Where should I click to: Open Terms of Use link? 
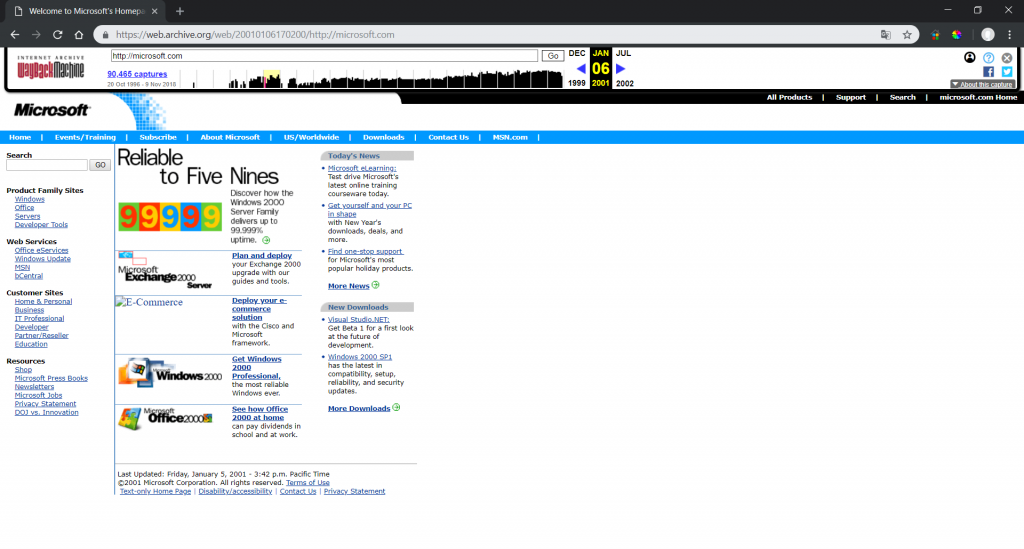coord(308,483)
